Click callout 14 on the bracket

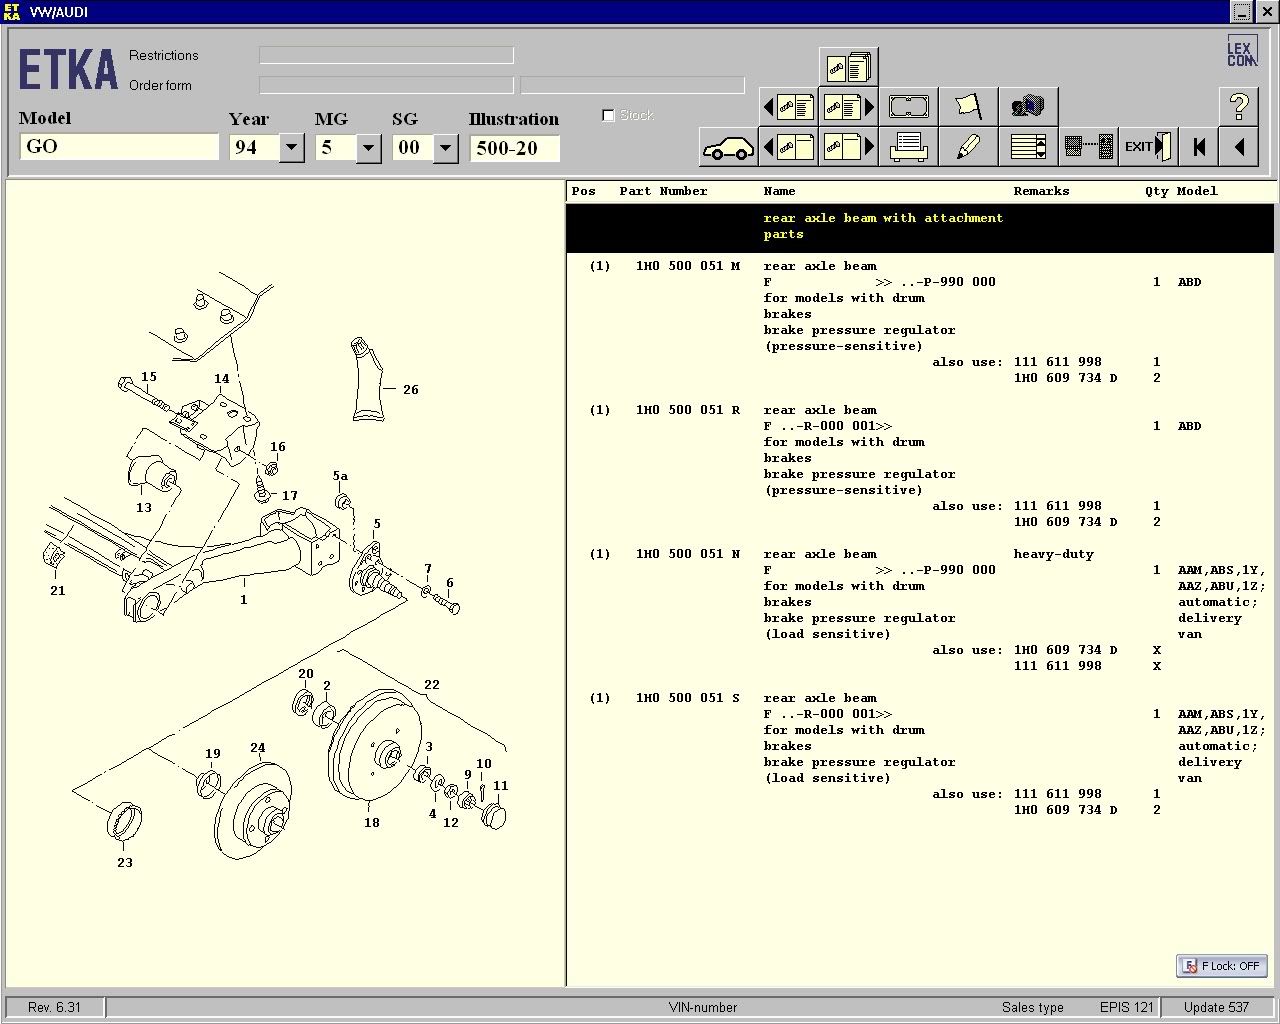coord(222,378)
